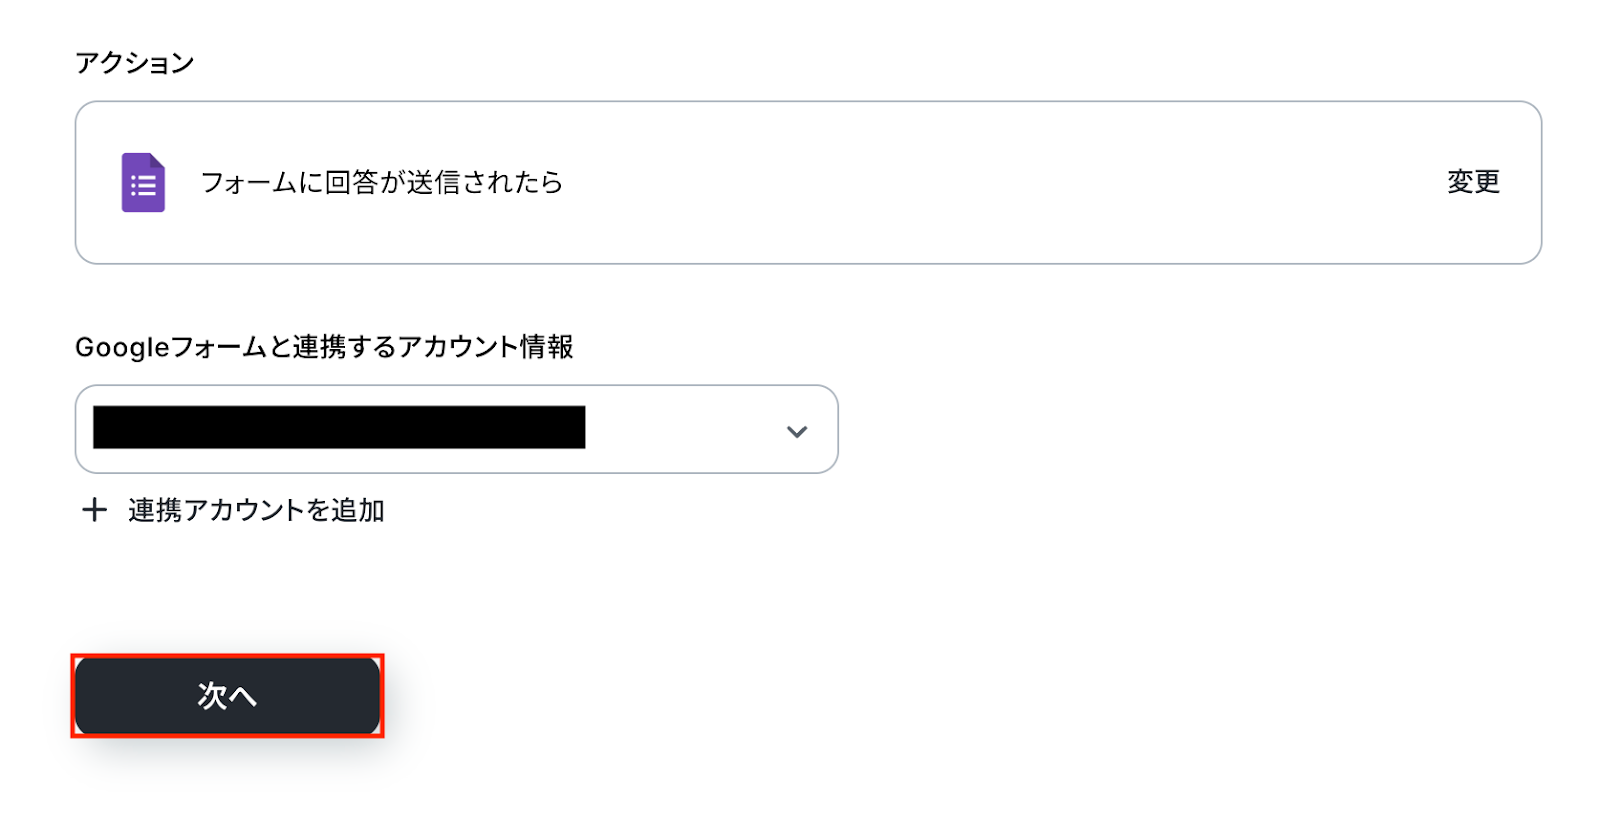
Task: Click the アクション section heading
Action: click(134, 63)
